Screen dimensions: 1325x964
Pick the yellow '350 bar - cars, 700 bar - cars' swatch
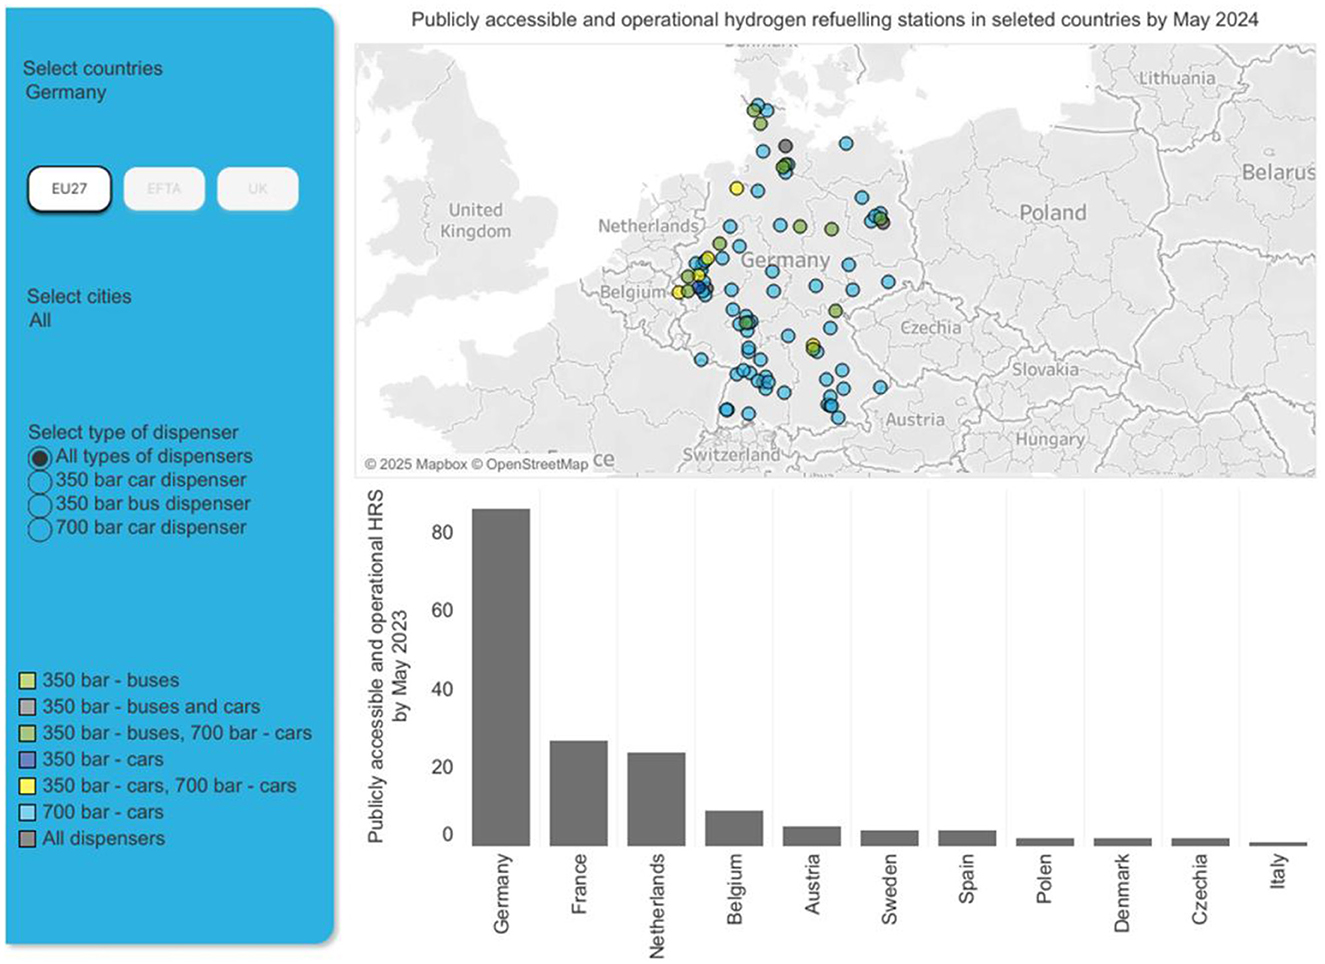[28, 786]
